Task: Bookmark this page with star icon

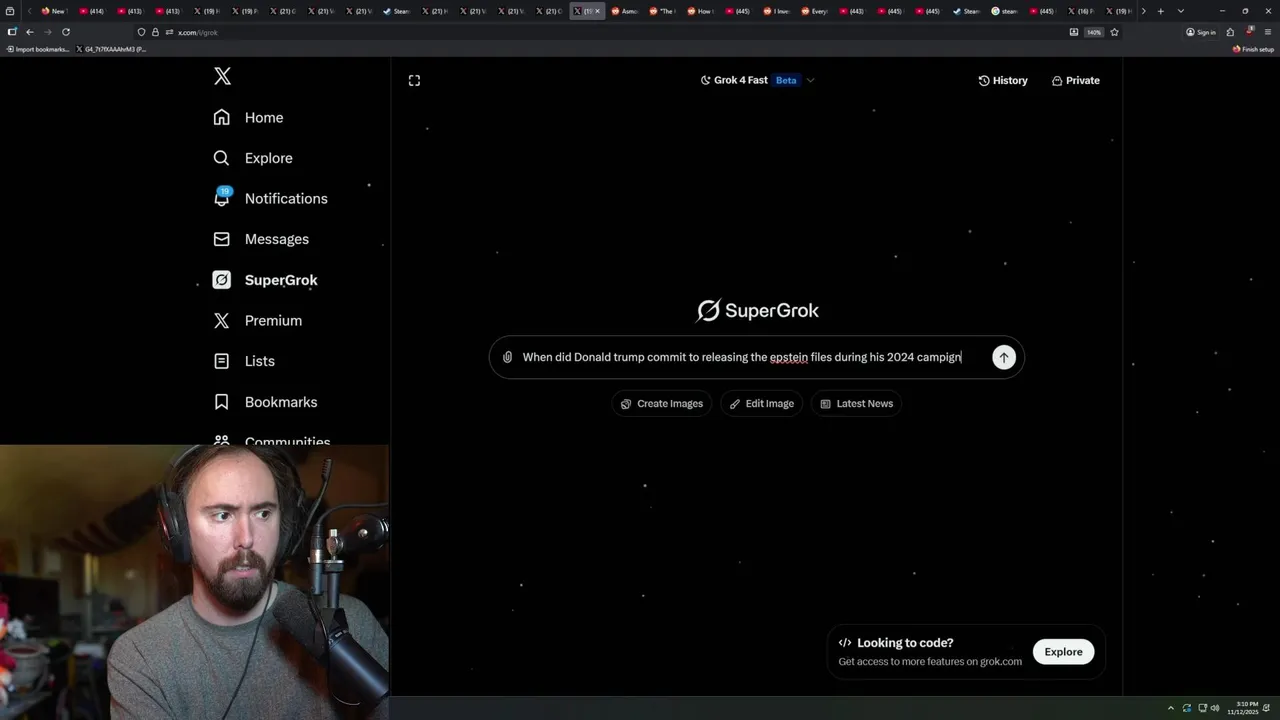Action: pos(1114,32)
